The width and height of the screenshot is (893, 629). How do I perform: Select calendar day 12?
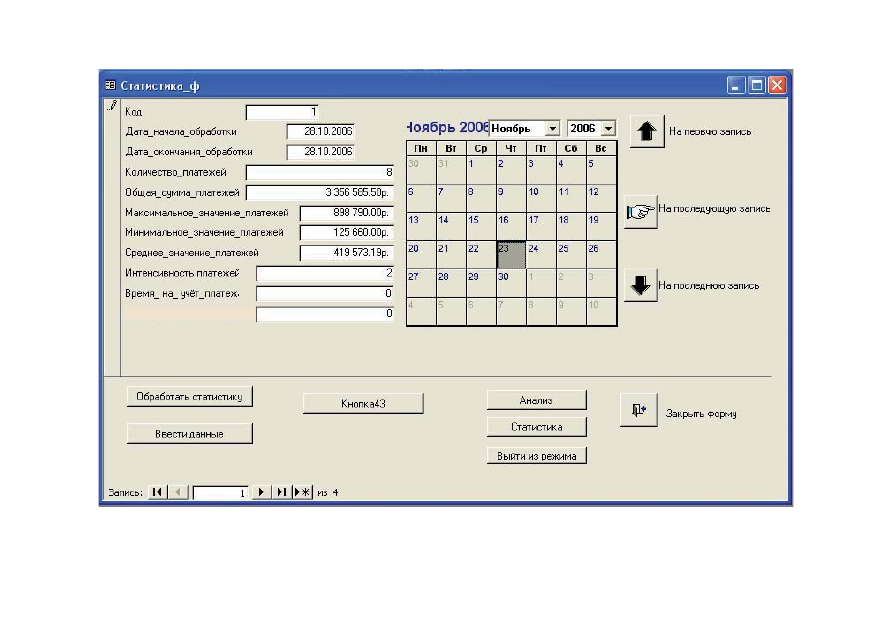(601, 198)
